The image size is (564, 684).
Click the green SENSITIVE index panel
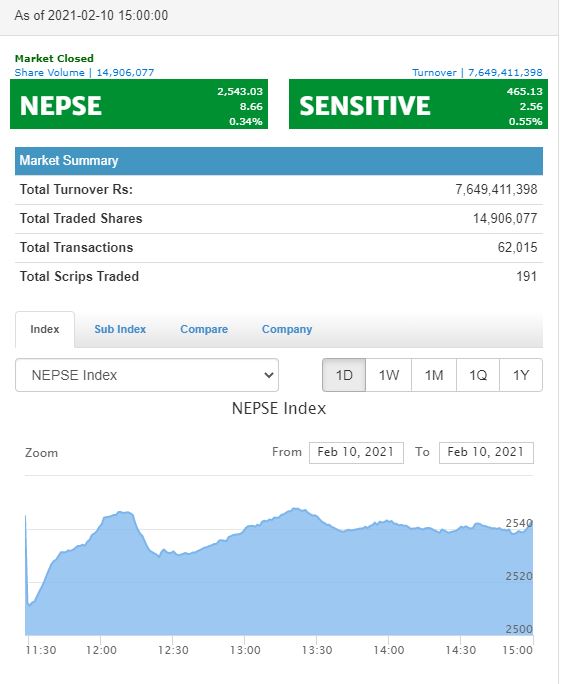pos(418,104)
